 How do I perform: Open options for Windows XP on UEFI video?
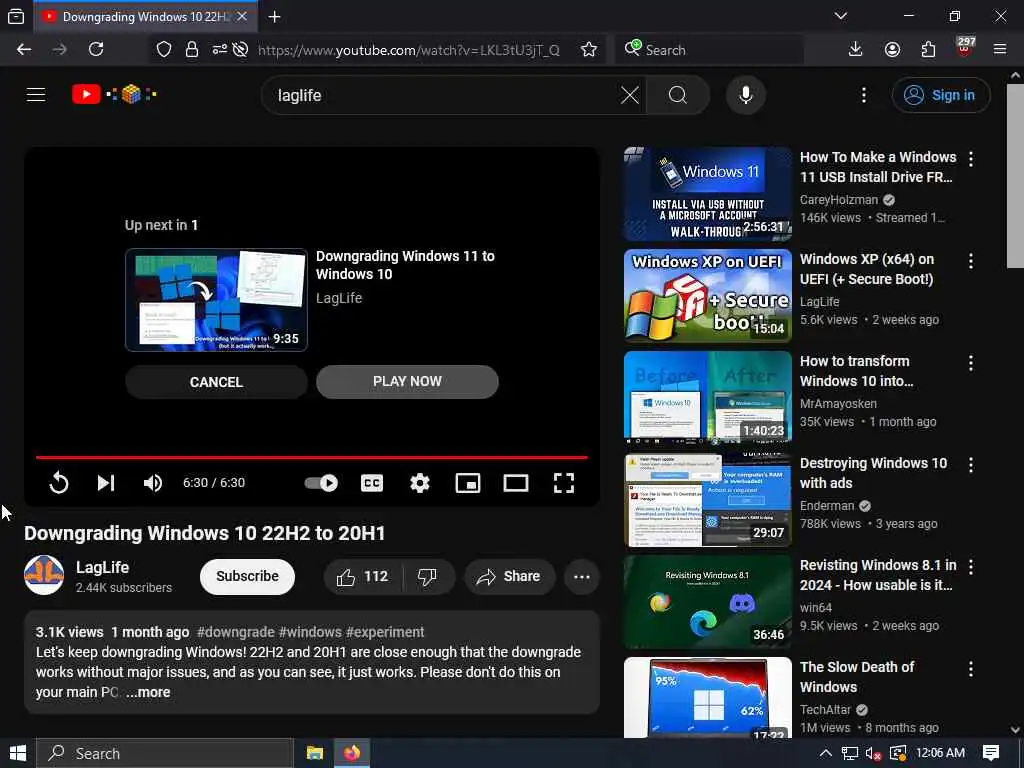coord(971,261)
